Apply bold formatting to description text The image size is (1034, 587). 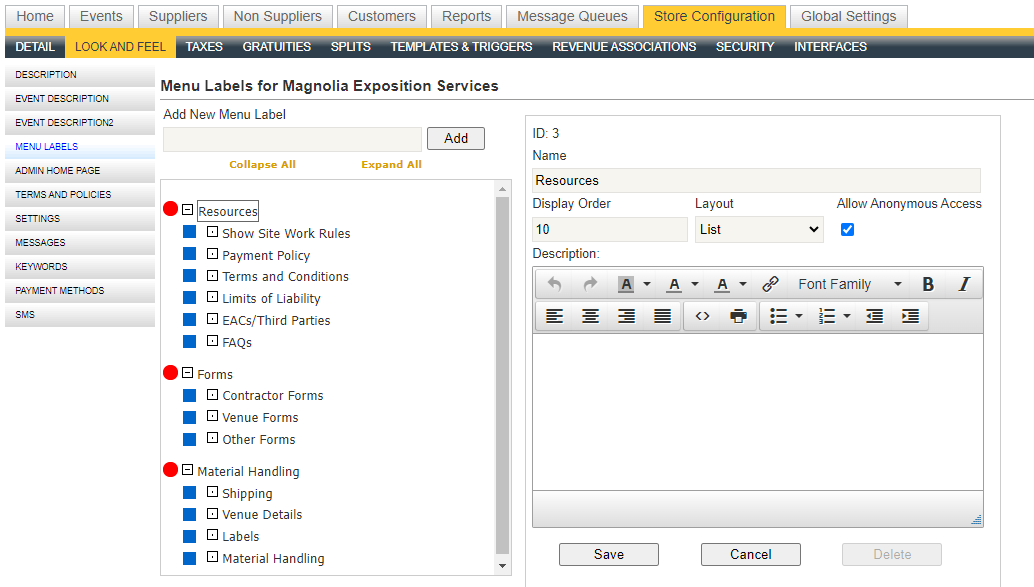[x=928, y=284]
